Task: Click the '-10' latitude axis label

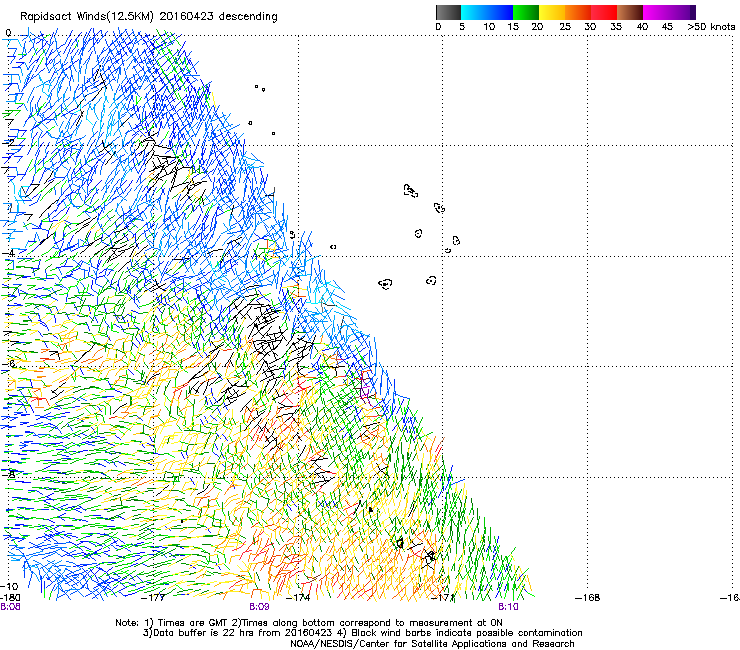Action: (x=9, y=586)
